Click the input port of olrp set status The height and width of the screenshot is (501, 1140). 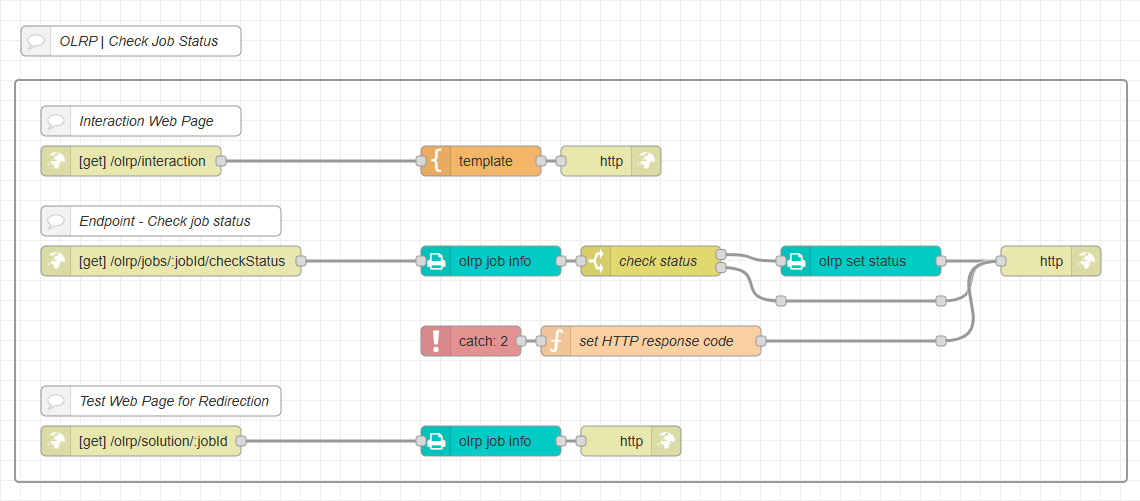781,261
